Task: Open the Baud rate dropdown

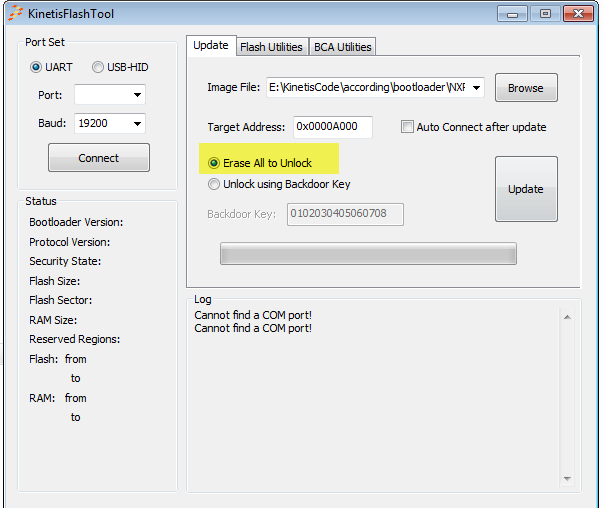Action: (x=137, y=123)
